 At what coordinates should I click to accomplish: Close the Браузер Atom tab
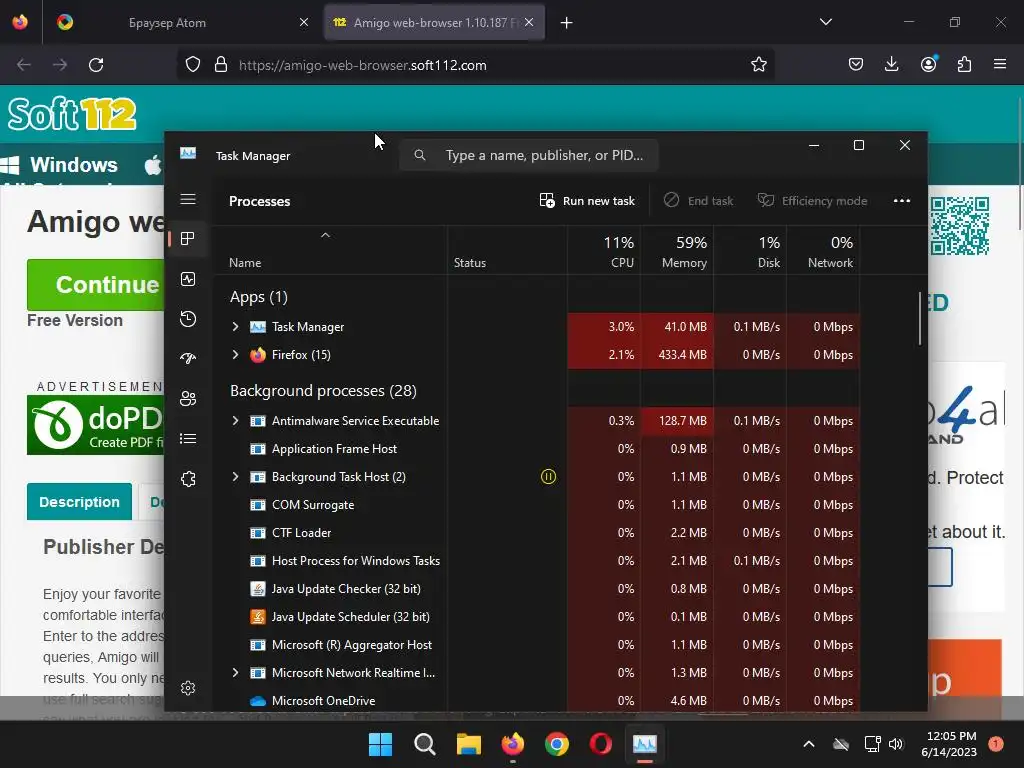pyautogui.click(x=304, y=23)
